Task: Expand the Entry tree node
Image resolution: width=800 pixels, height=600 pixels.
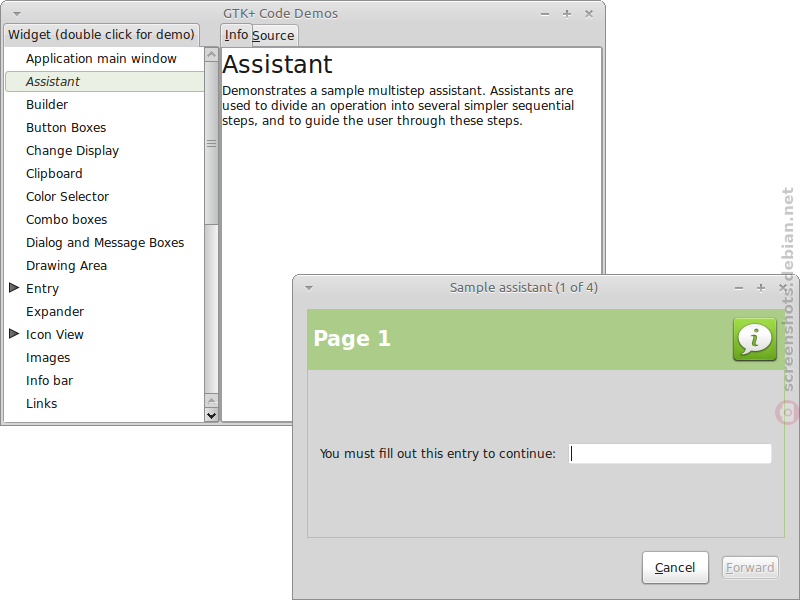Action: tap(14, 288)
